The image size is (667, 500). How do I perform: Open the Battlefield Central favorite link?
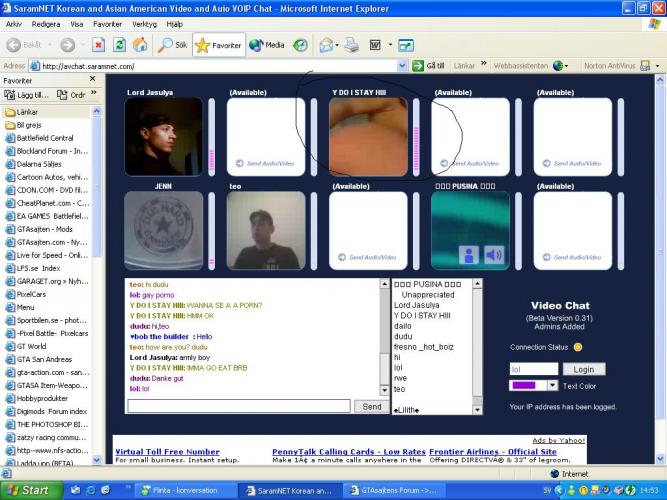(45, 138)
